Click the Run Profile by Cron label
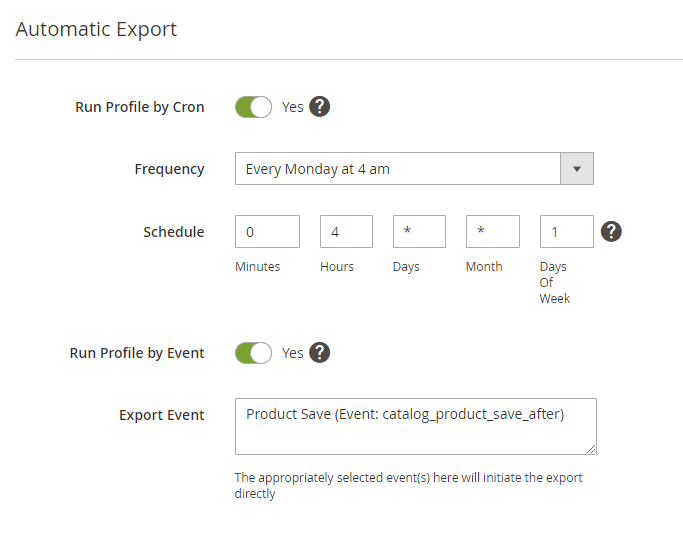The height and width of the screenshot is (551, 683). [x=140, y=107]
